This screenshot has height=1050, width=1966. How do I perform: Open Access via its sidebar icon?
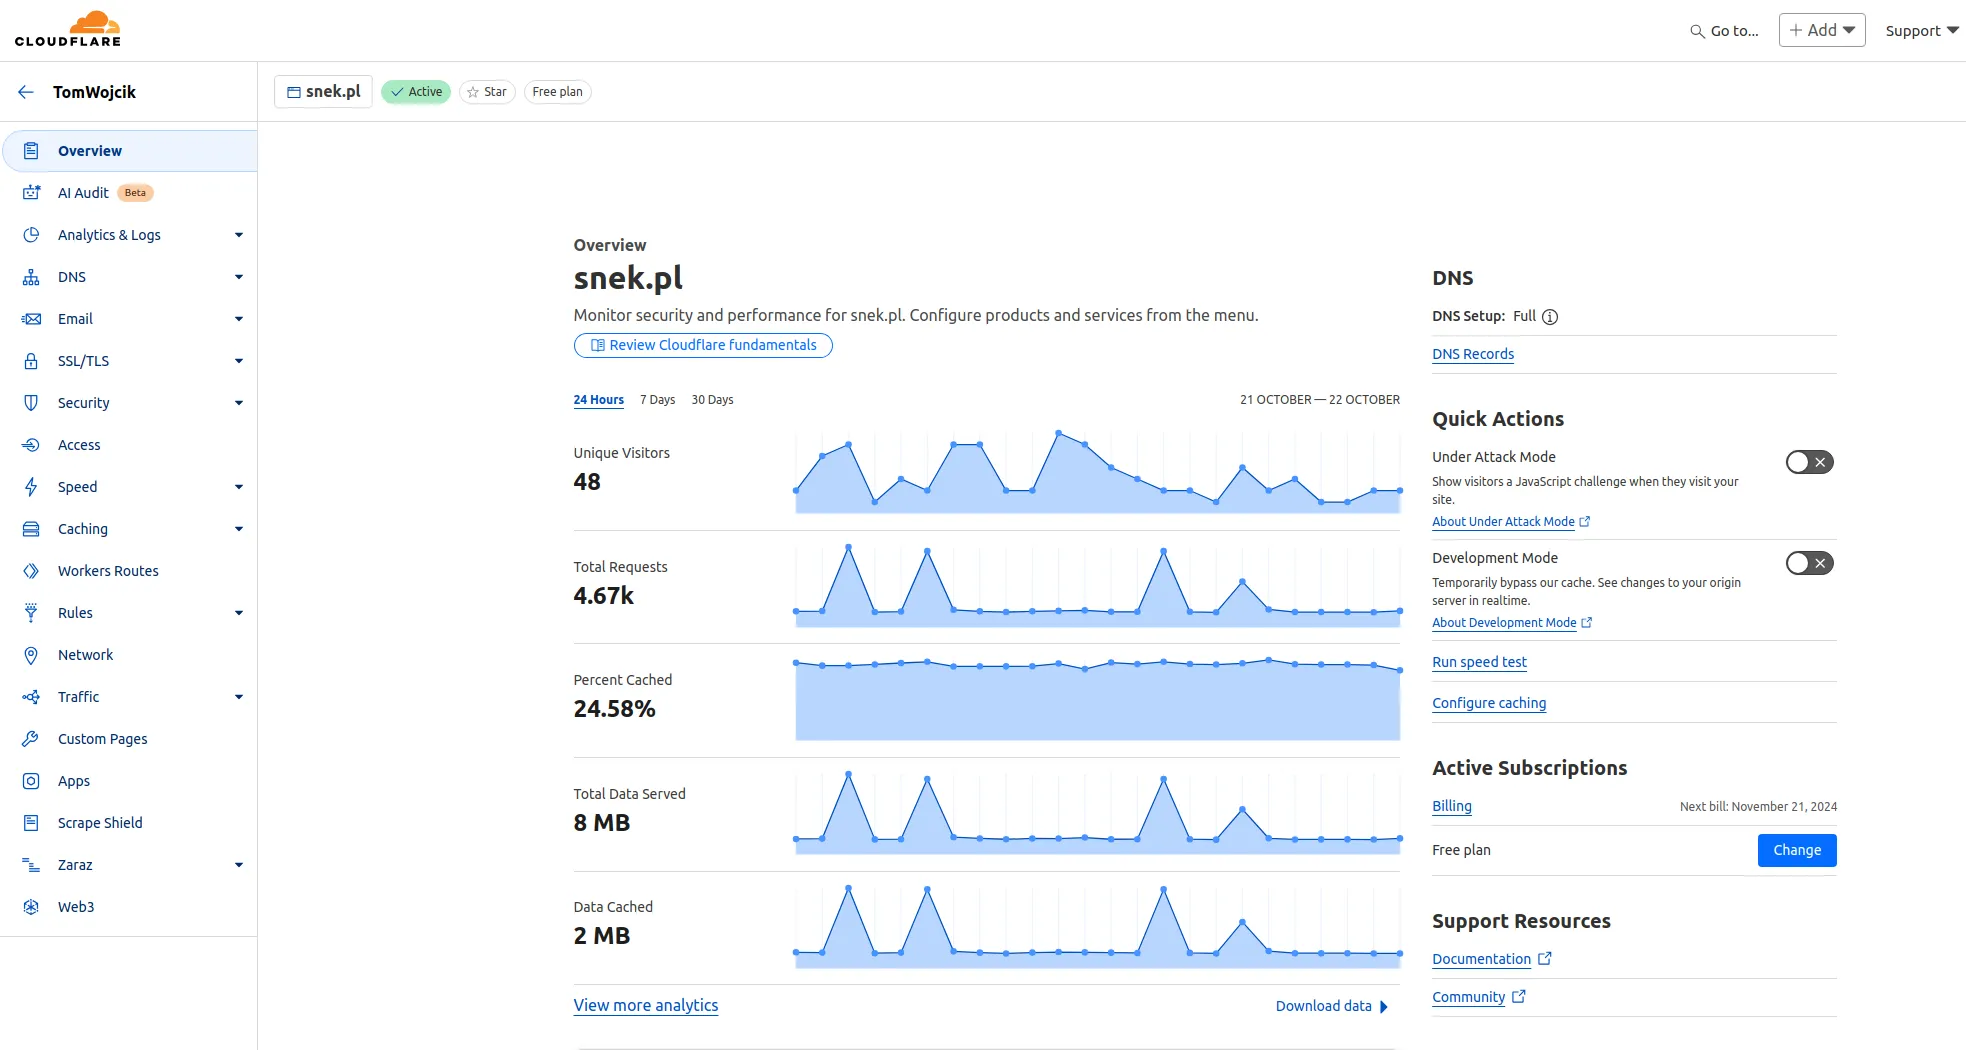click(x=31, y=445)
